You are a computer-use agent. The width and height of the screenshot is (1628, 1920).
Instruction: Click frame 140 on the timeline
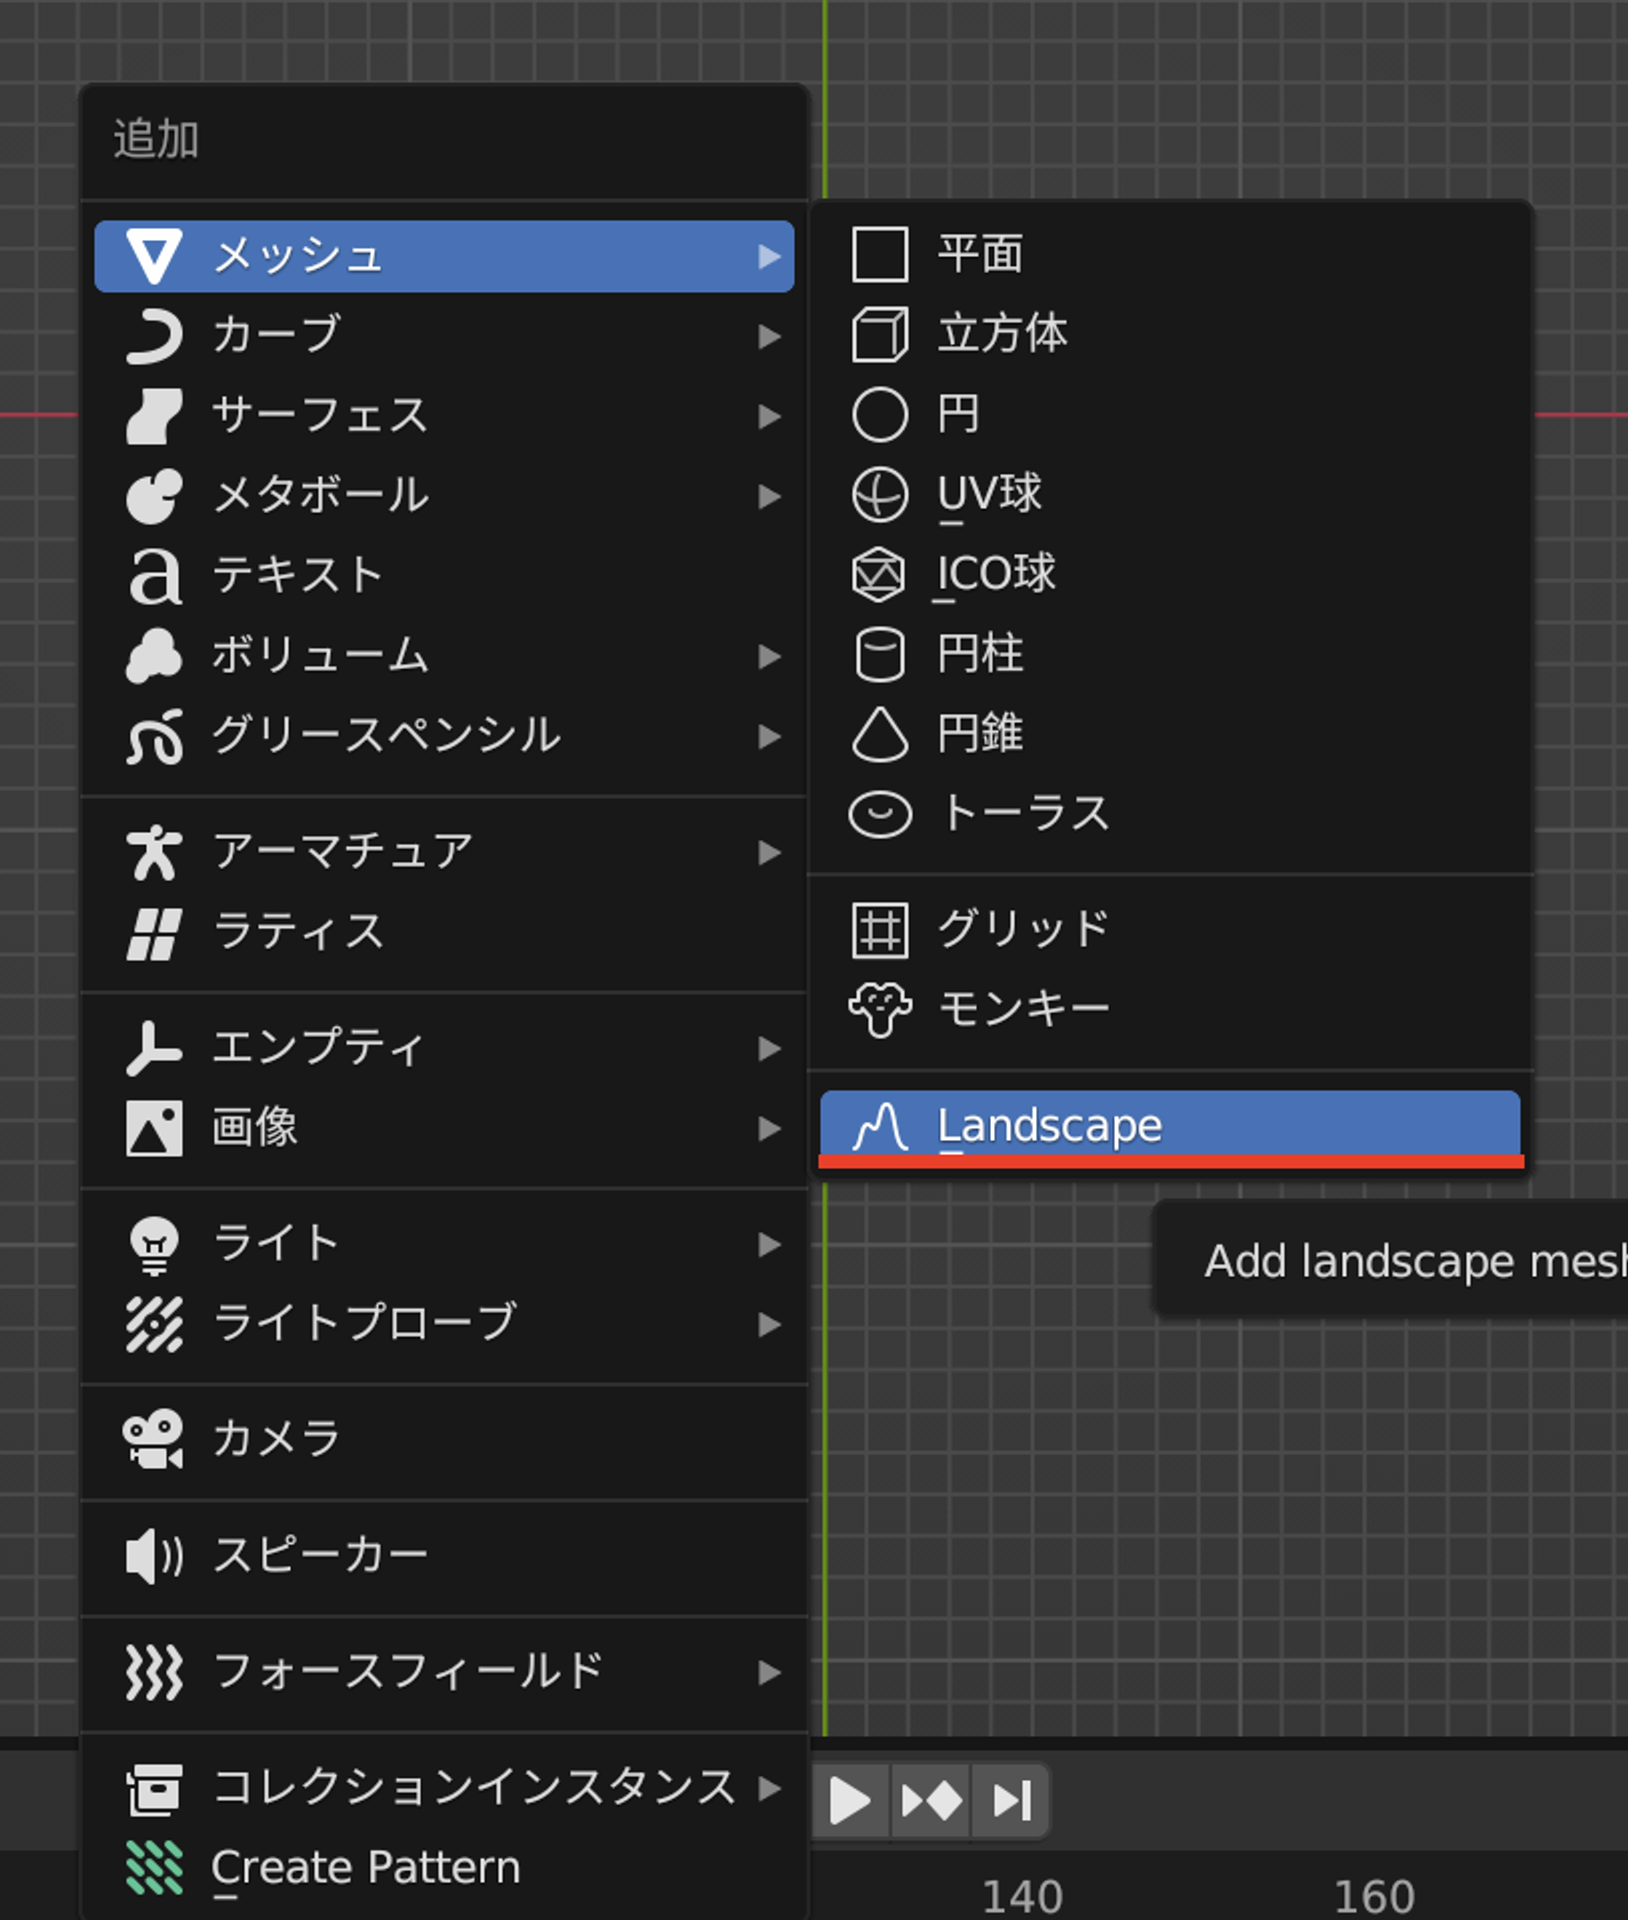coord(1022,1897)
